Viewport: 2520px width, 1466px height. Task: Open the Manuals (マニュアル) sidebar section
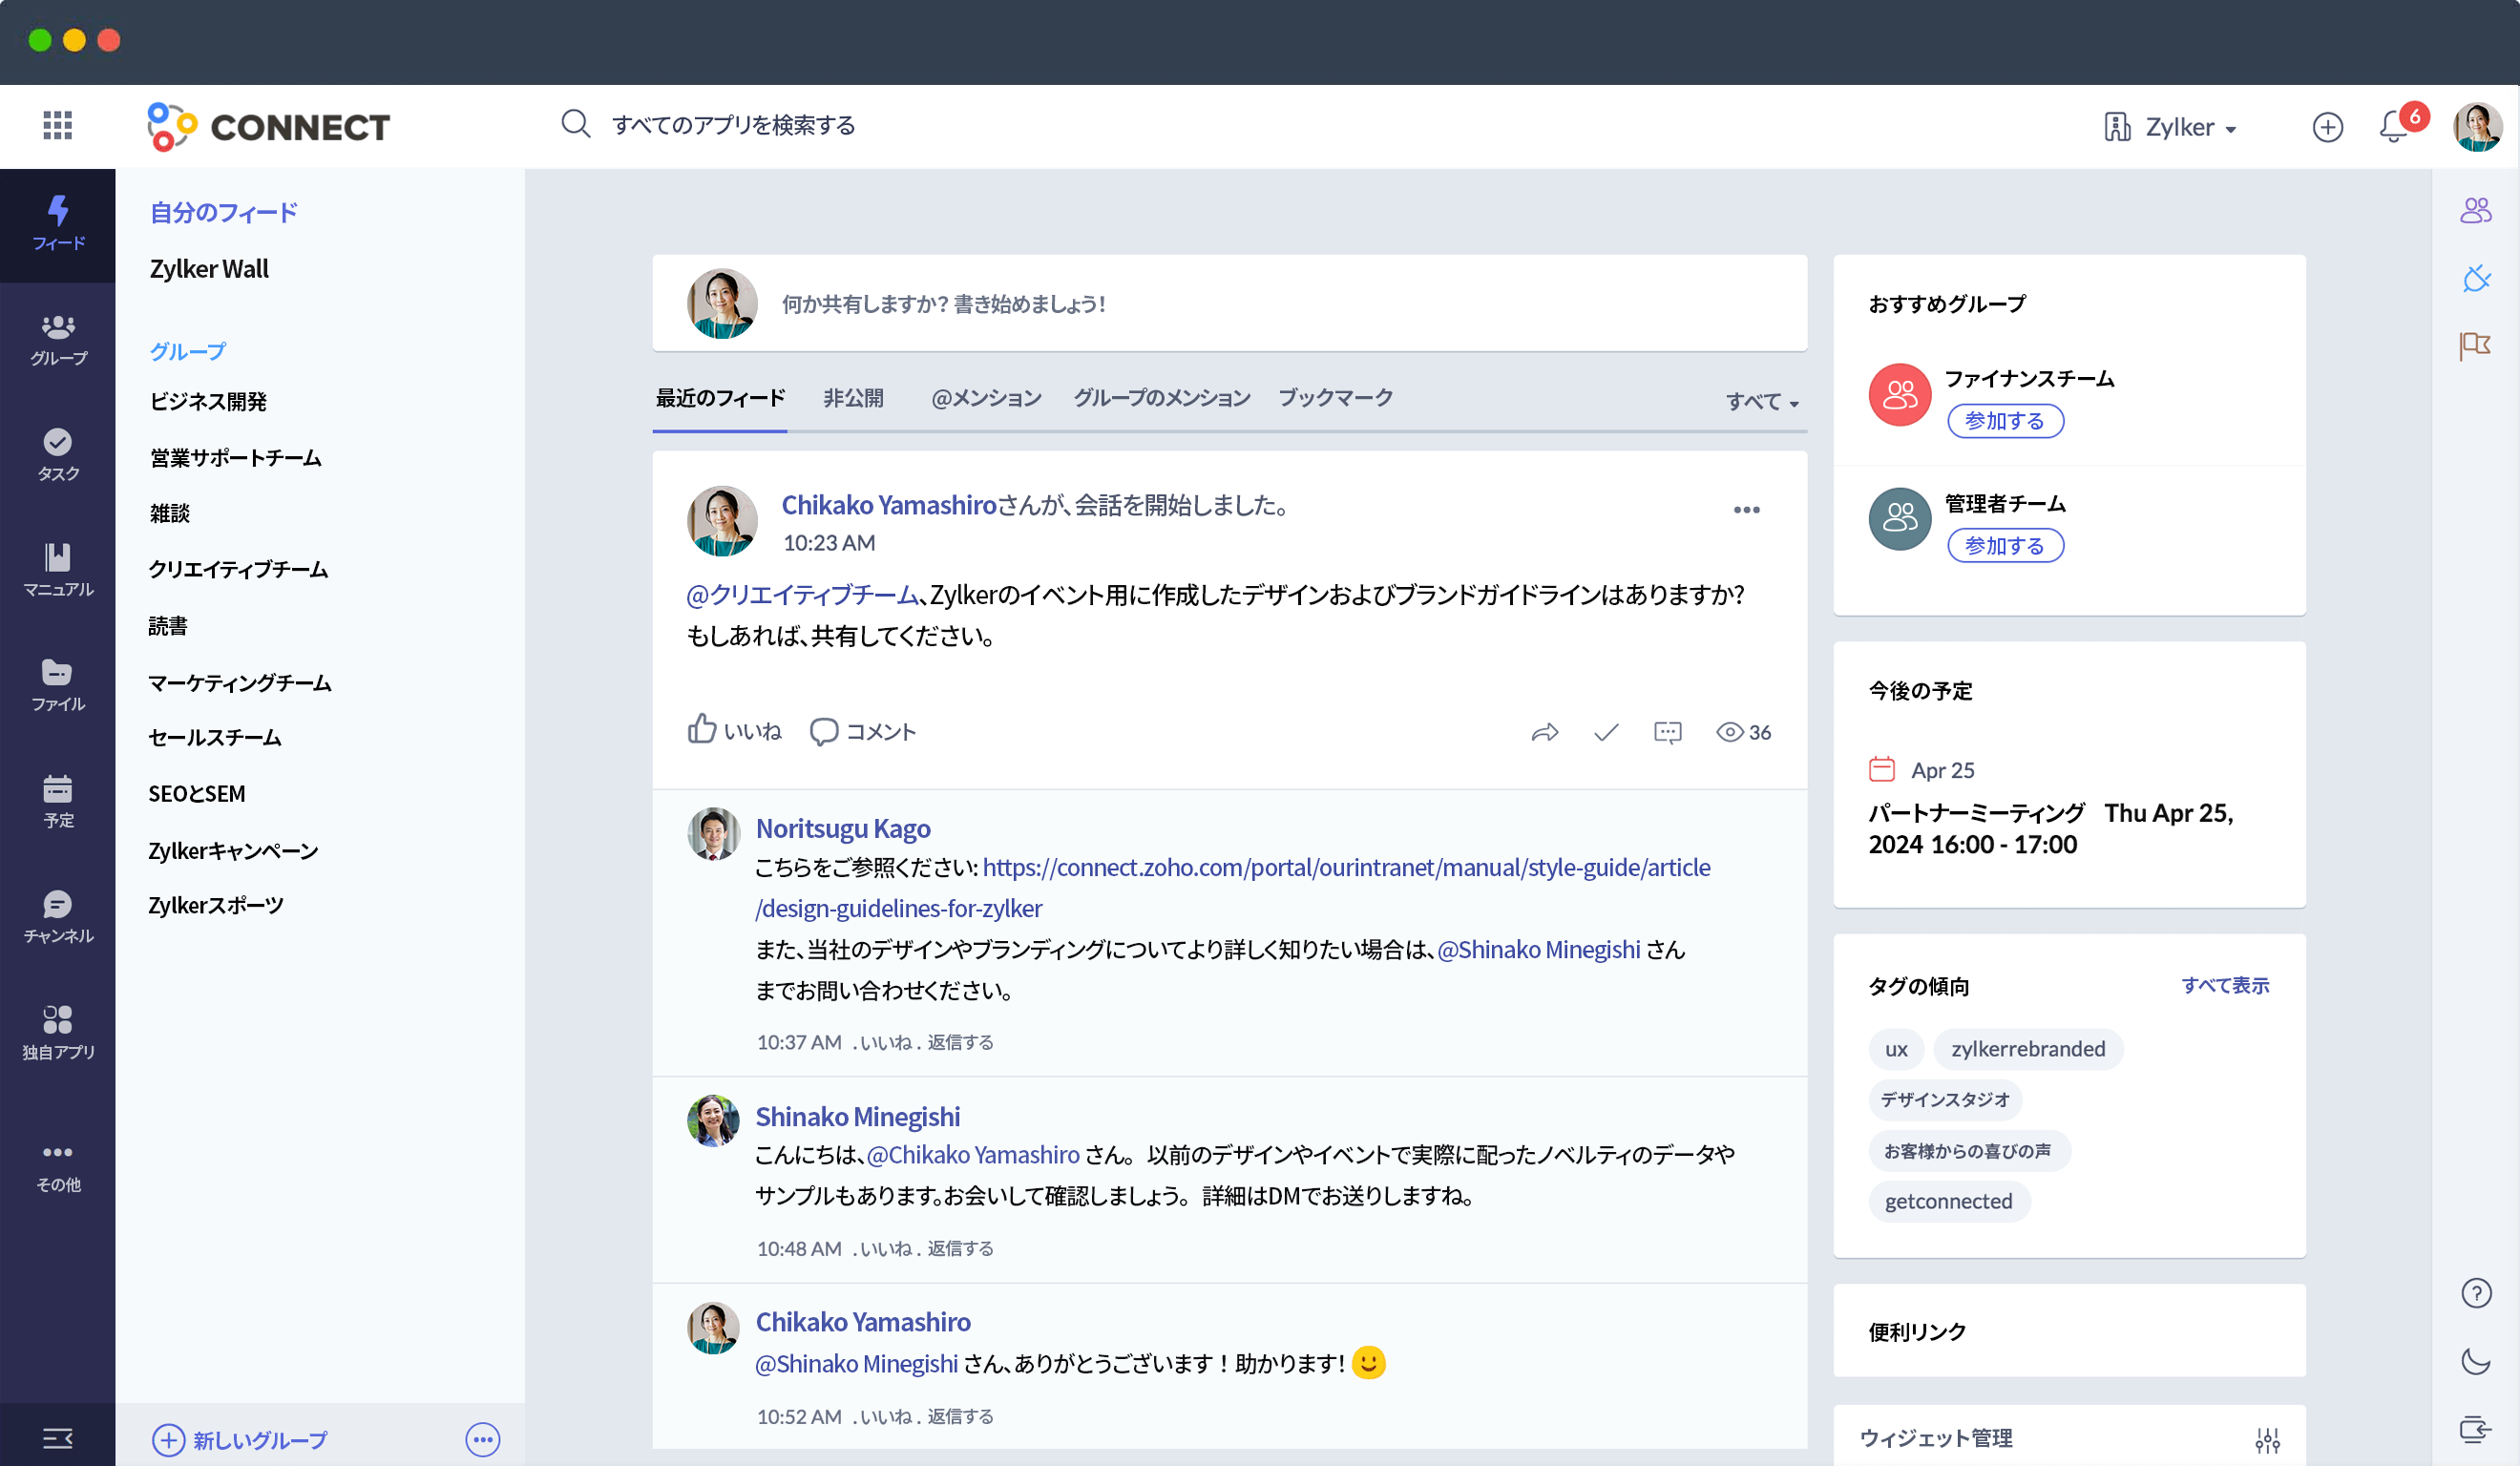(x=58, y=569)
